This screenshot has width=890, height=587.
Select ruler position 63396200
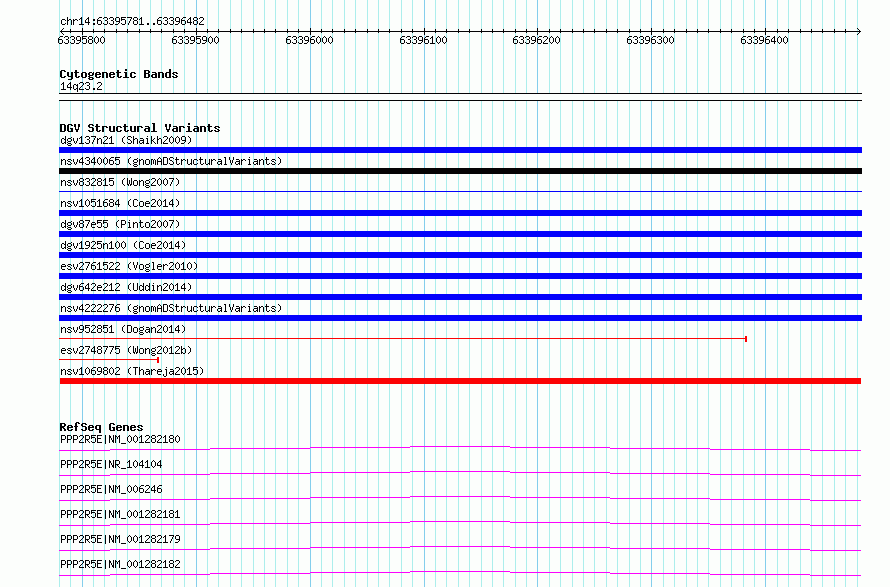[x=536, y=40]
